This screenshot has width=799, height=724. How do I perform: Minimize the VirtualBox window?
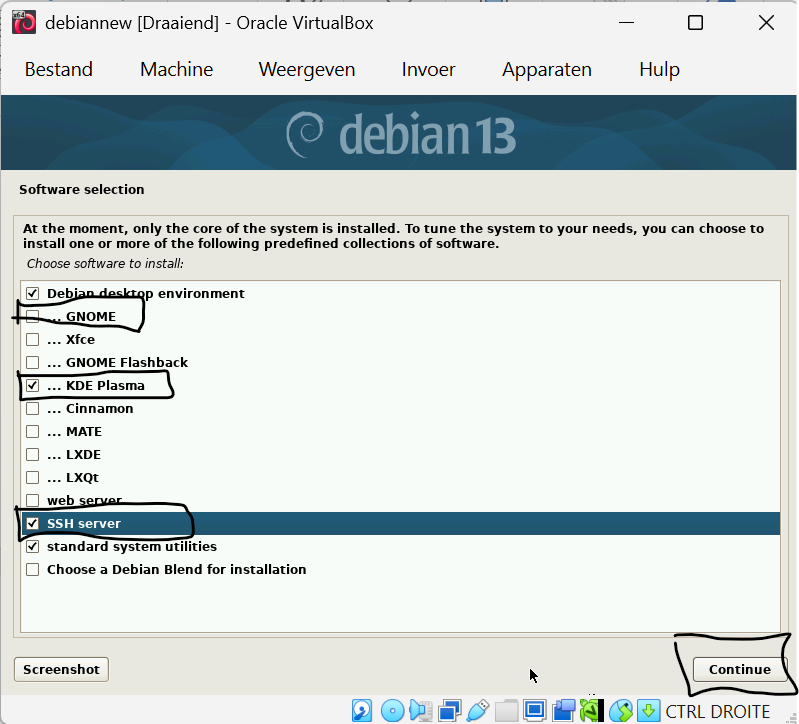[626, 23]
